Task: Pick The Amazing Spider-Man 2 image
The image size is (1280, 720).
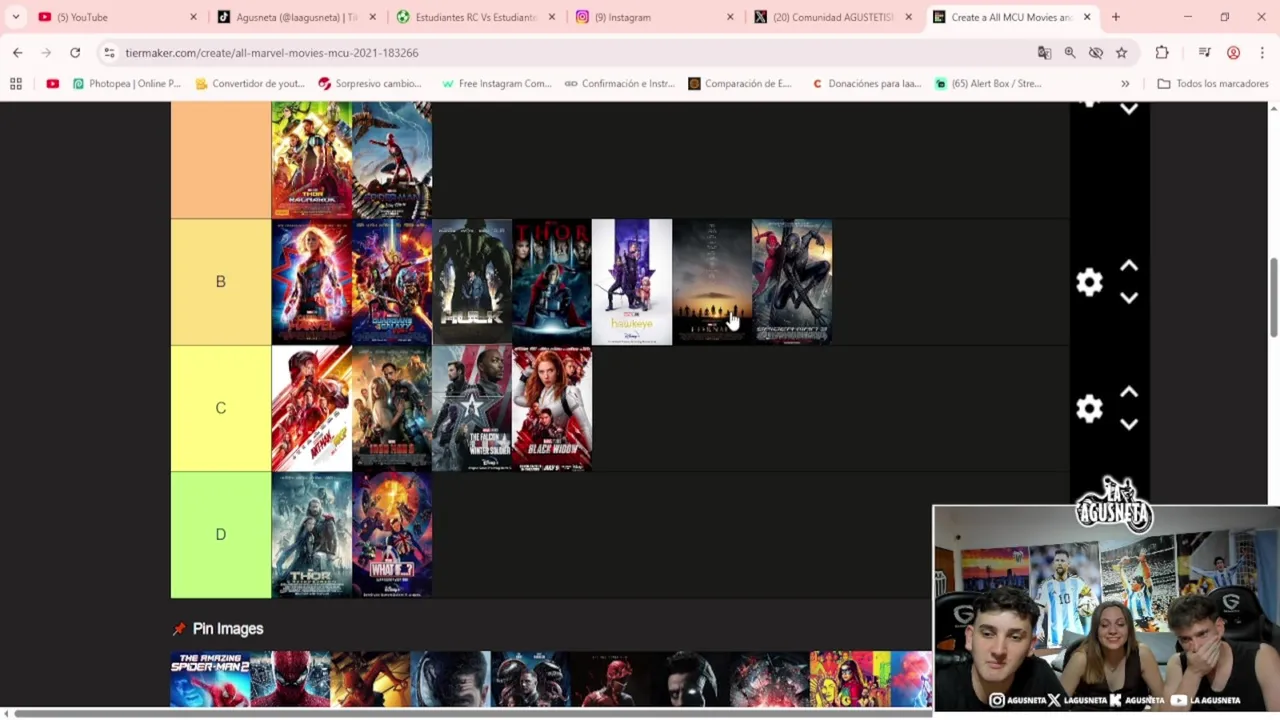Action: (210, 680)
